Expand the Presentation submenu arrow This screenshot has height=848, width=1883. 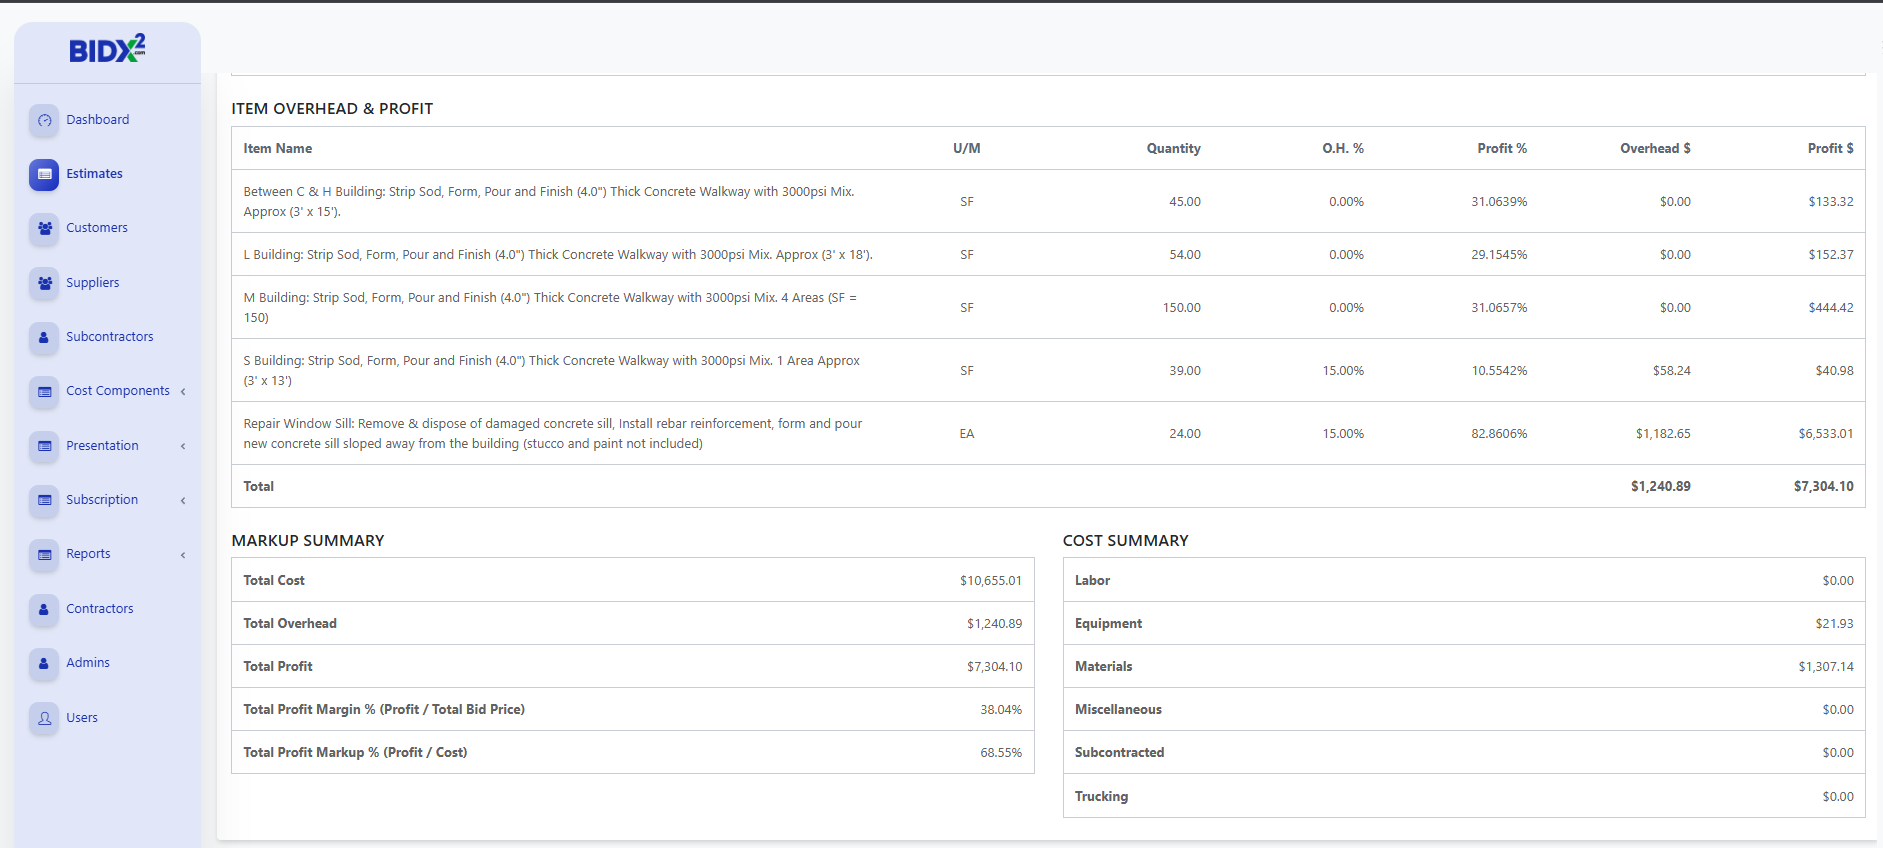tap(183, 446)
